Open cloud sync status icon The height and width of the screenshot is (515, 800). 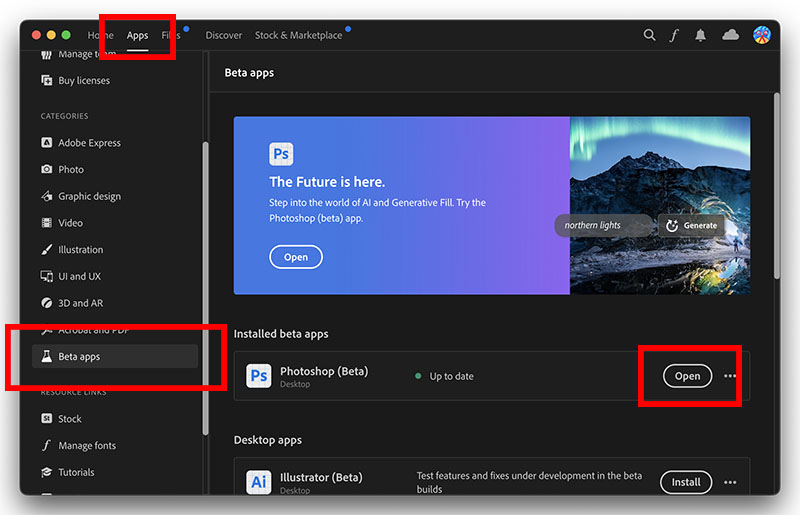(x=730, y=35)
